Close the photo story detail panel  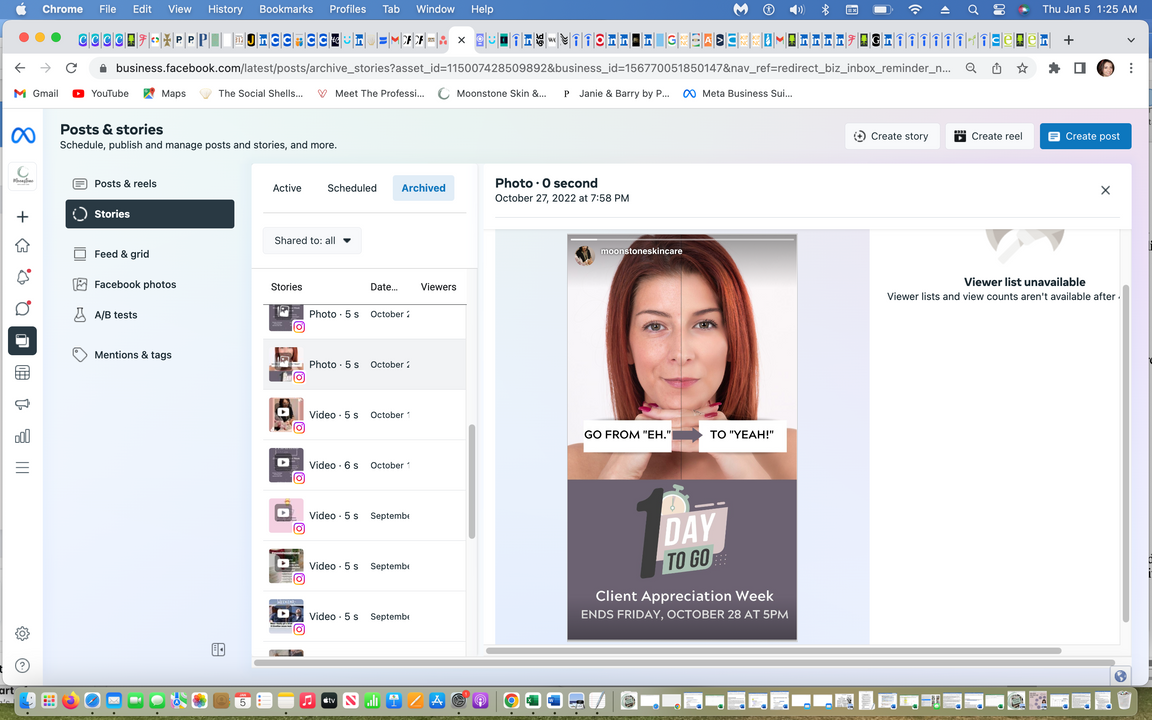[x=1105, y=190]
